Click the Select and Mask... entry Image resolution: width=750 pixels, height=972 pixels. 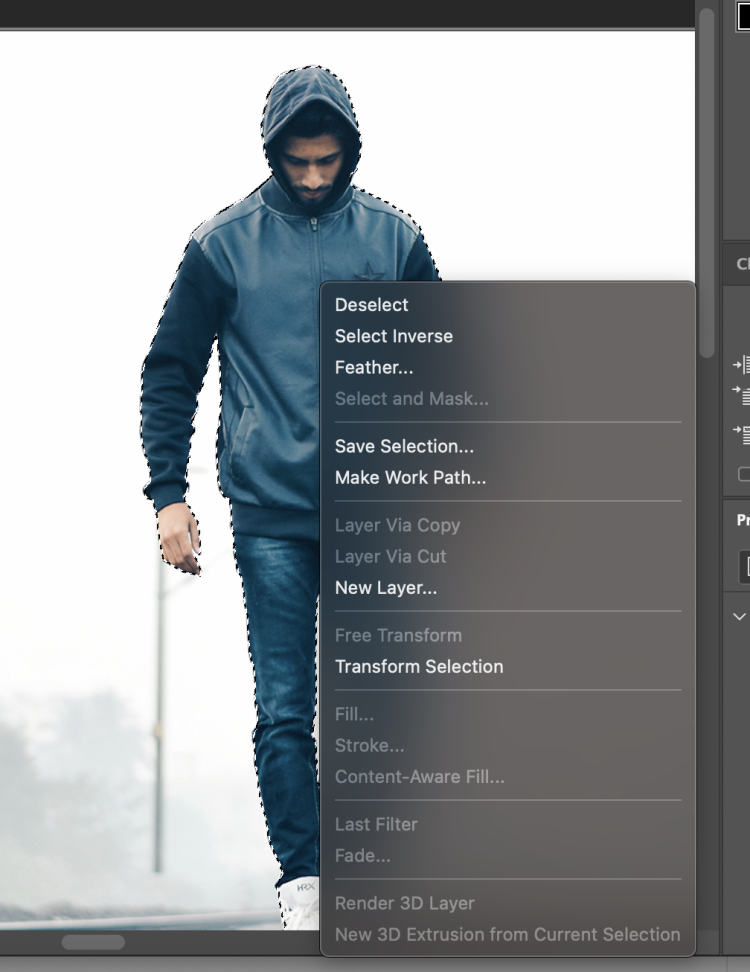pyautogui.click(x=412, y=398)
